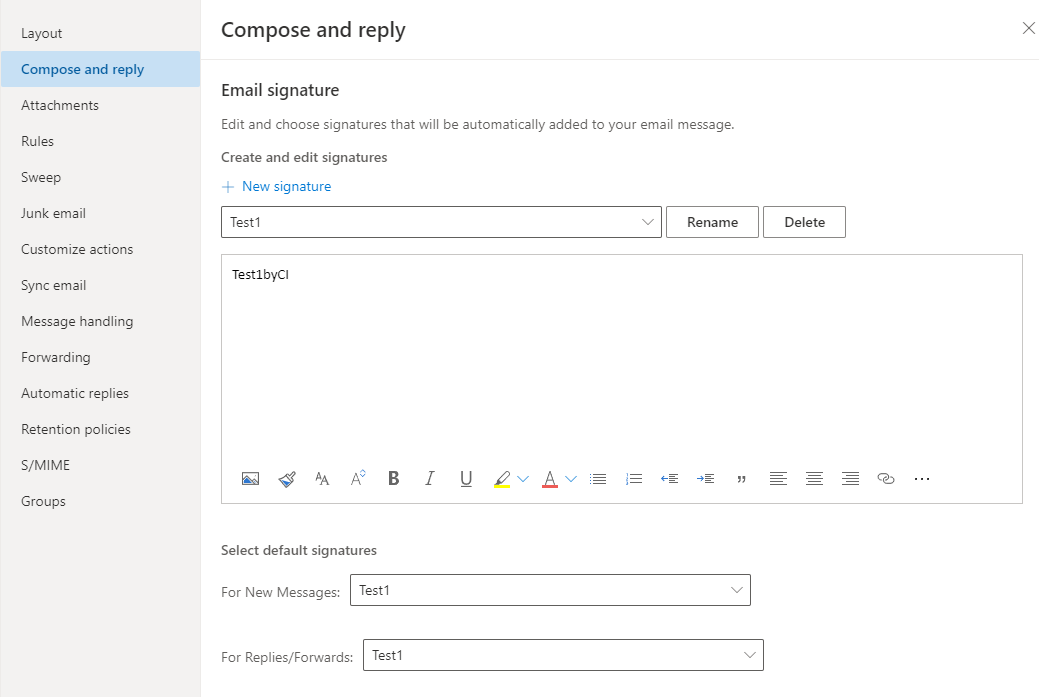Insert a picture into the signature

250,478
